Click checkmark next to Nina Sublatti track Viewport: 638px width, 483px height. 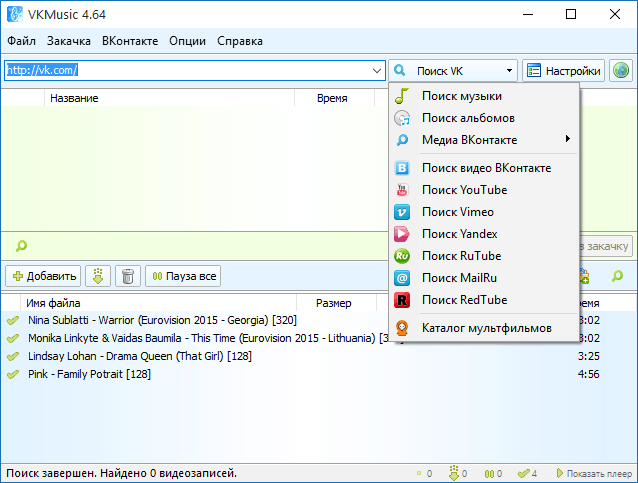13,320
